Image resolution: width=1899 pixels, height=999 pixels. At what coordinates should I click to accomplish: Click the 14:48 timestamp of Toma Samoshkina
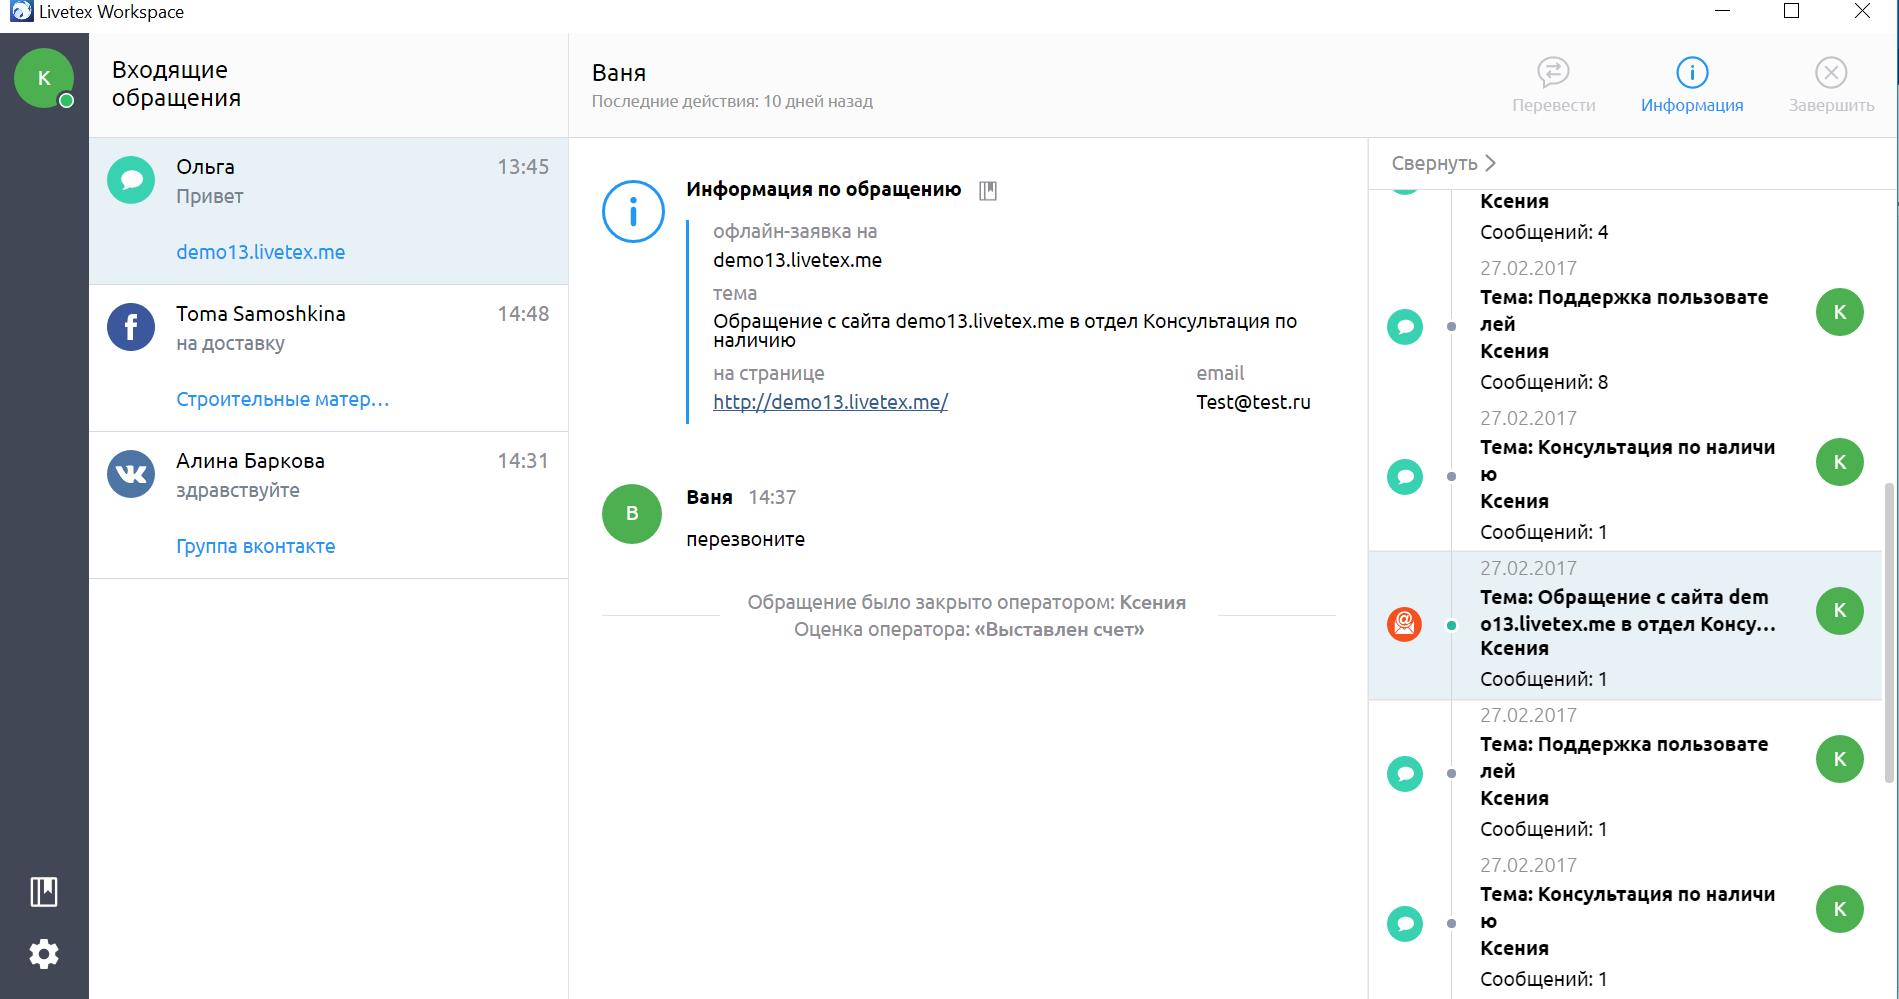click(523, 314)
